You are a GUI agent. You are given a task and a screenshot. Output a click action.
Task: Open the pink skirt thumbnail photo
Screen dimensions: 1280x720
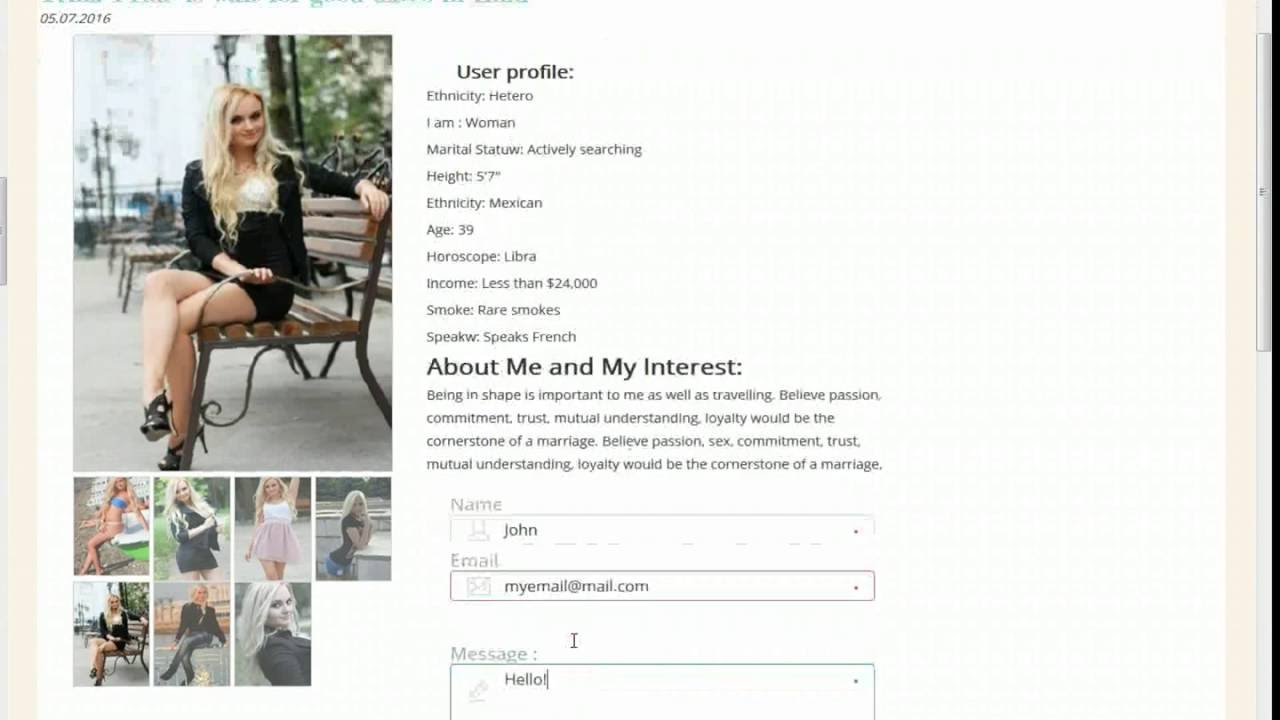click(273, 528)
